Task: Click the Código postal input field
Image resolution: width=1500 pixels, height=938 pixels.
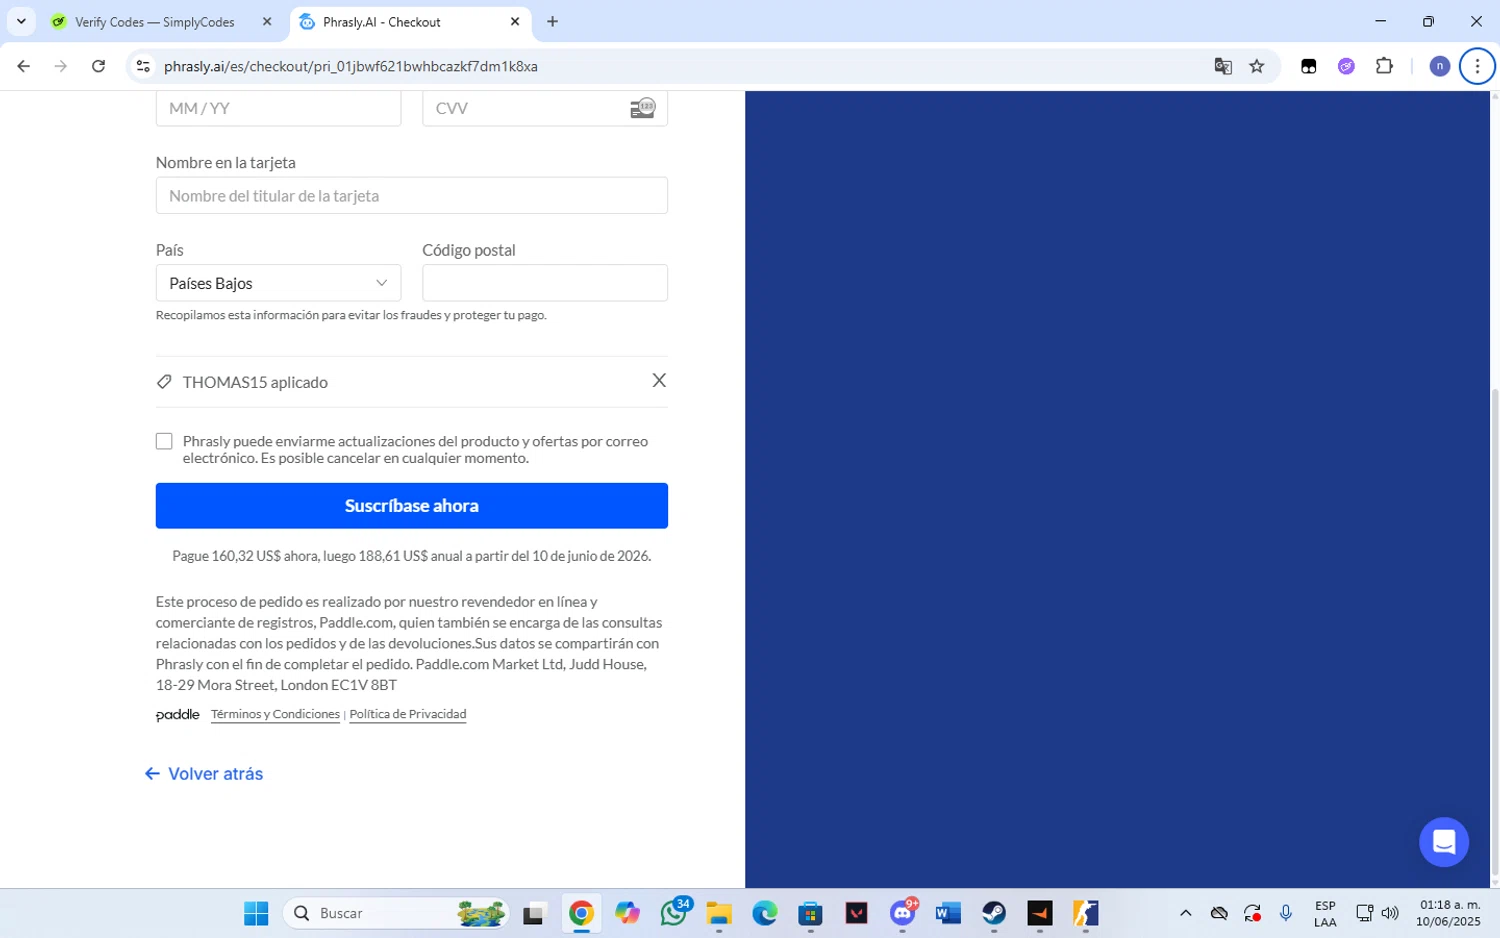Action: [x=545, y=283]
